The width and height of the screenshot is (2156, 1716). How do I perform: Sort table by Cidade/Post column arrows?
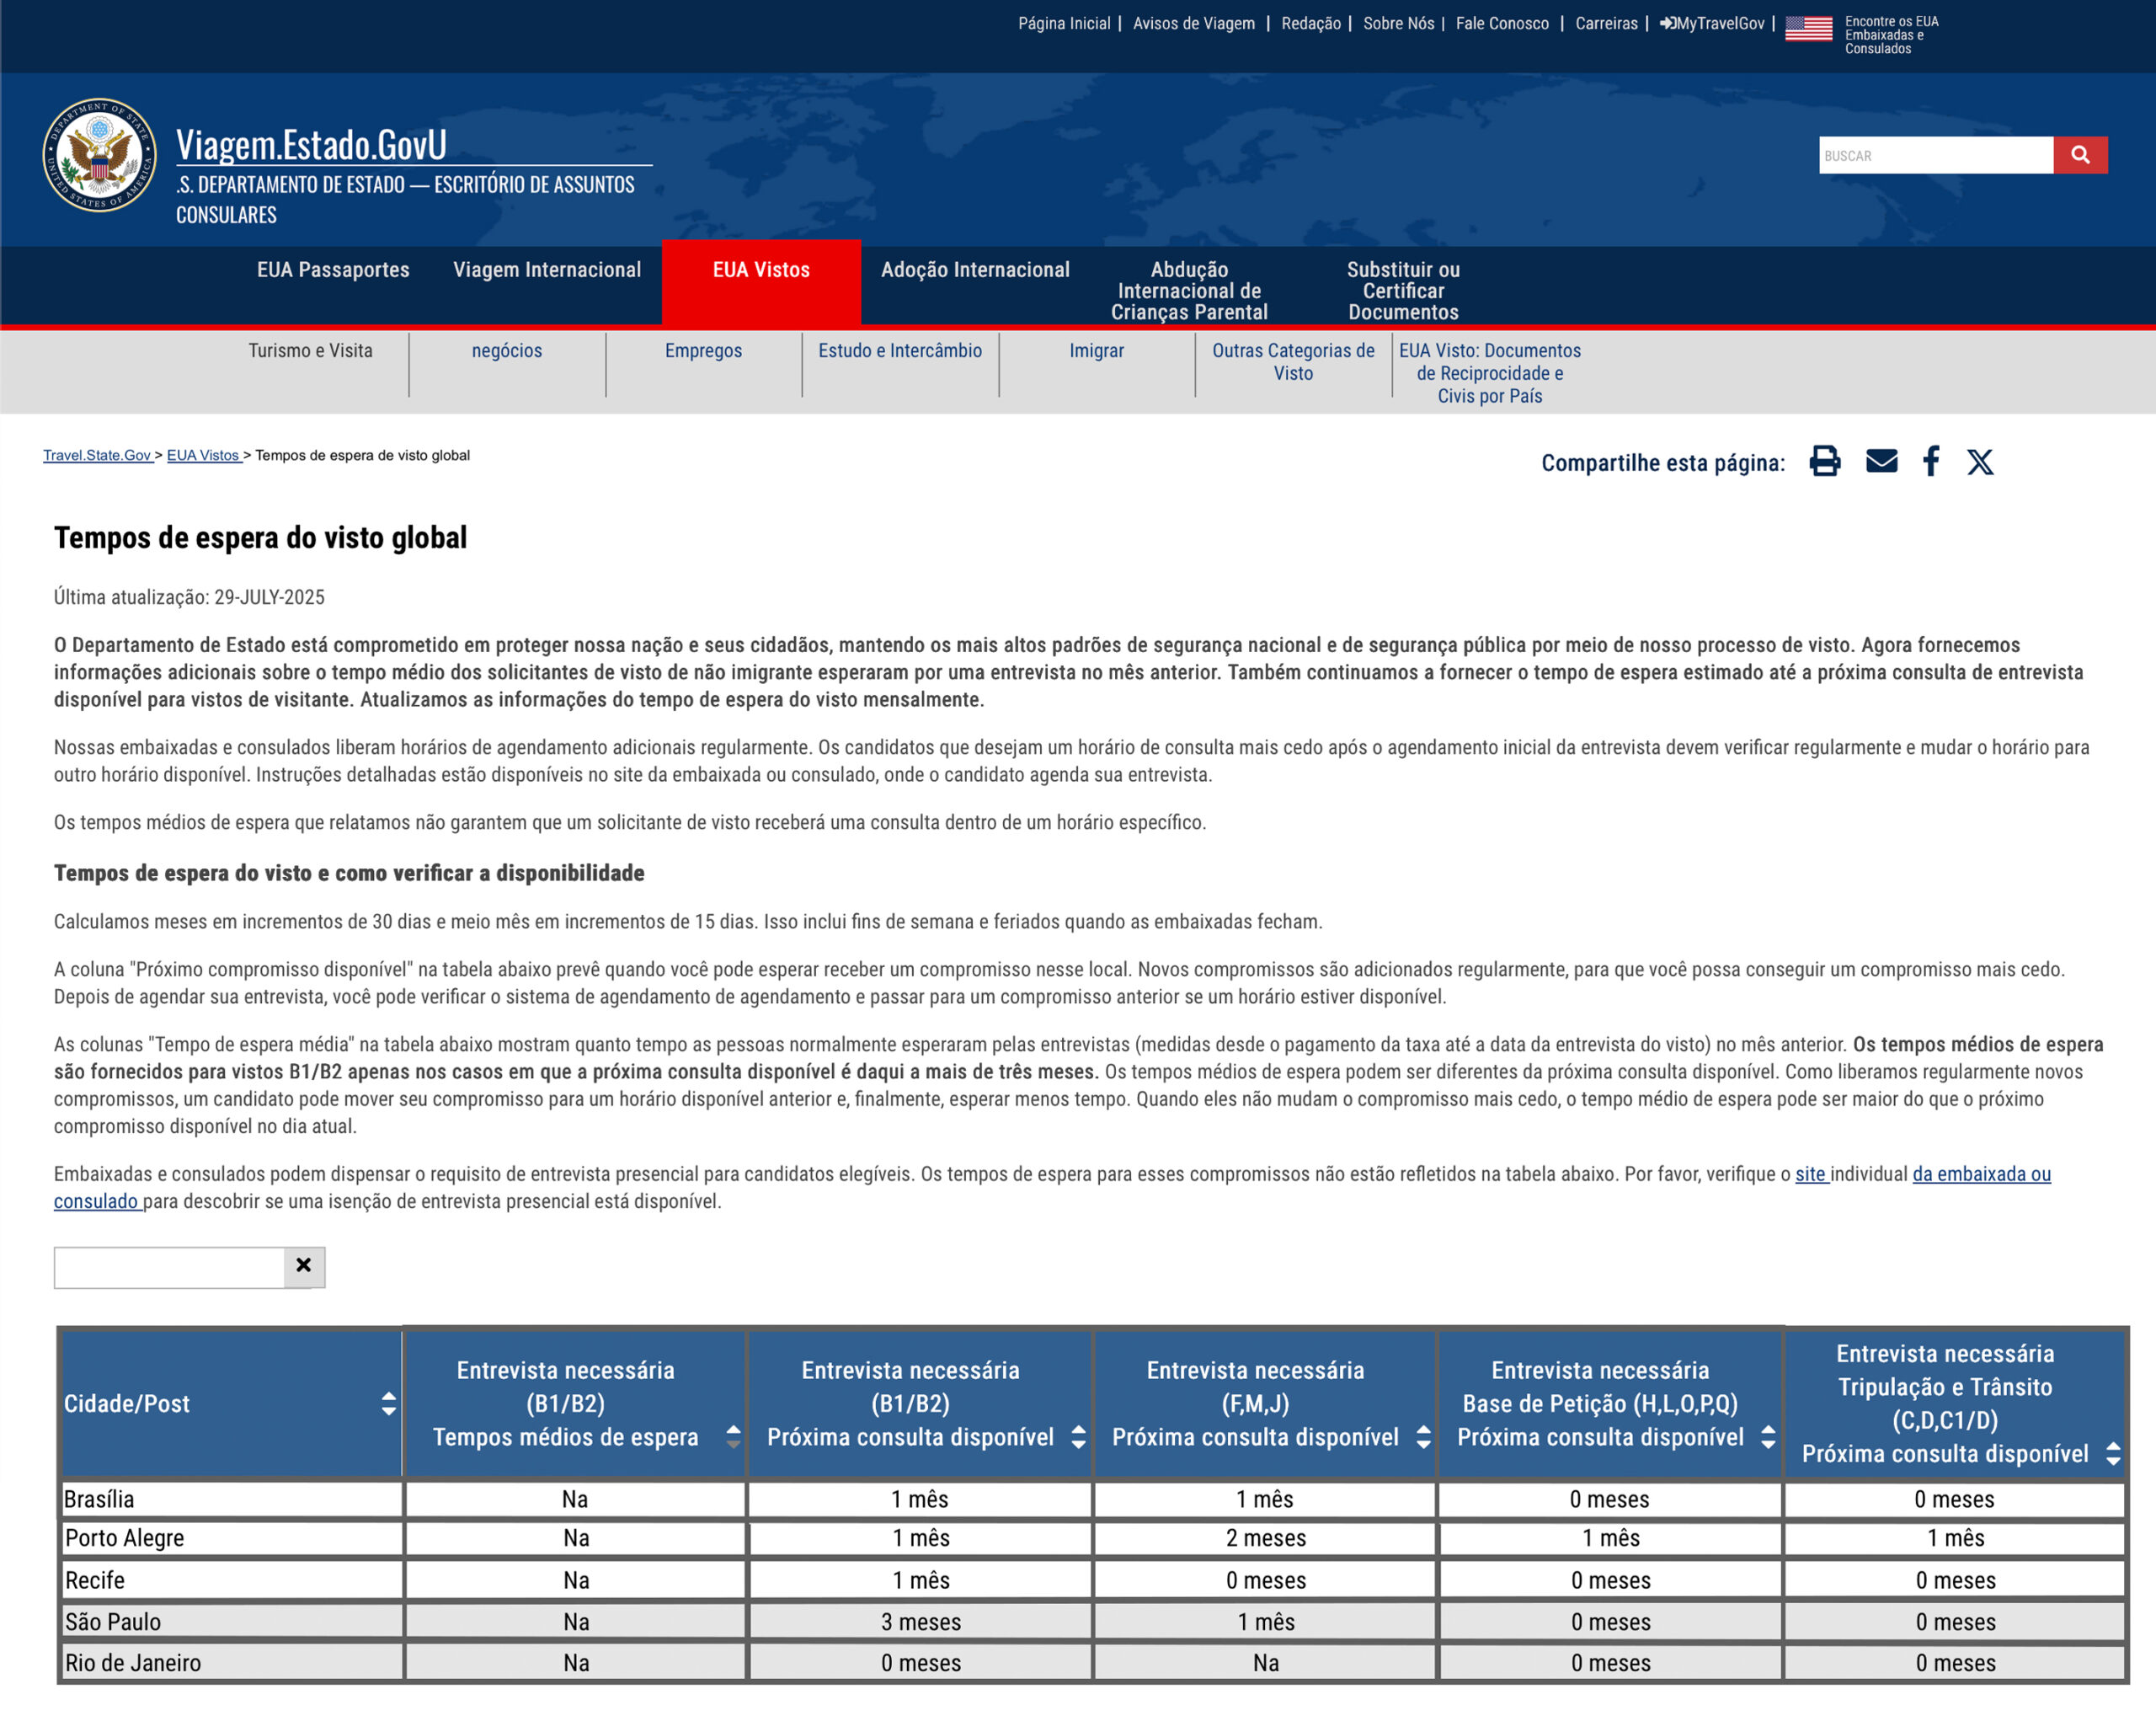click(388, 1403)
